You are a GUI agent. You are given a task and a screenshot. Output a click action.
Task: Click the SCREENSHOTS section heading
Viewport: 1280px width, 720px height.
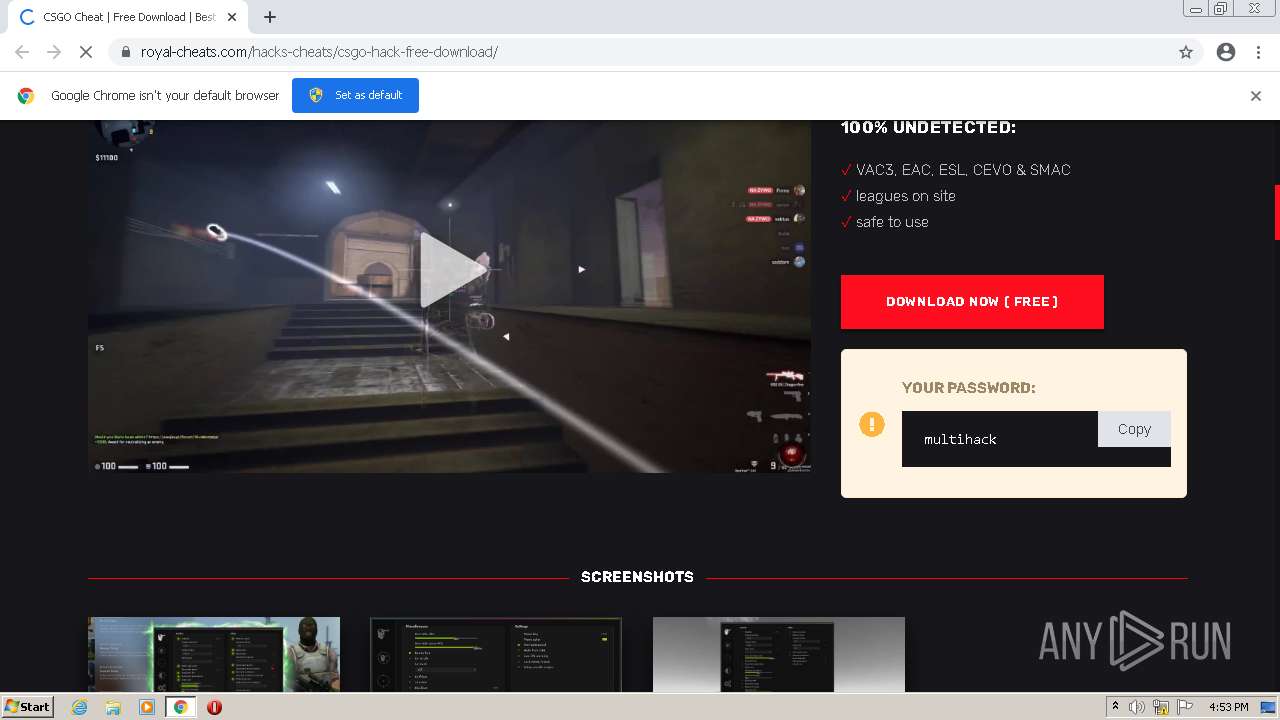pyautogui.click(x=637, y=577)
